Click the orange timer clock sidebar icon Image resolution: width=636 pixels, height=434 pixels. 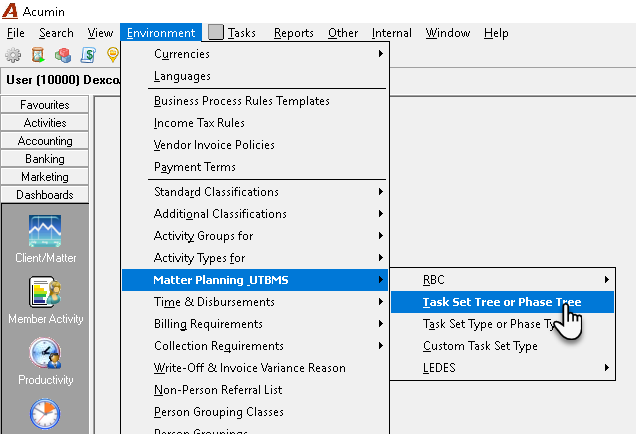tap(45, 414)
